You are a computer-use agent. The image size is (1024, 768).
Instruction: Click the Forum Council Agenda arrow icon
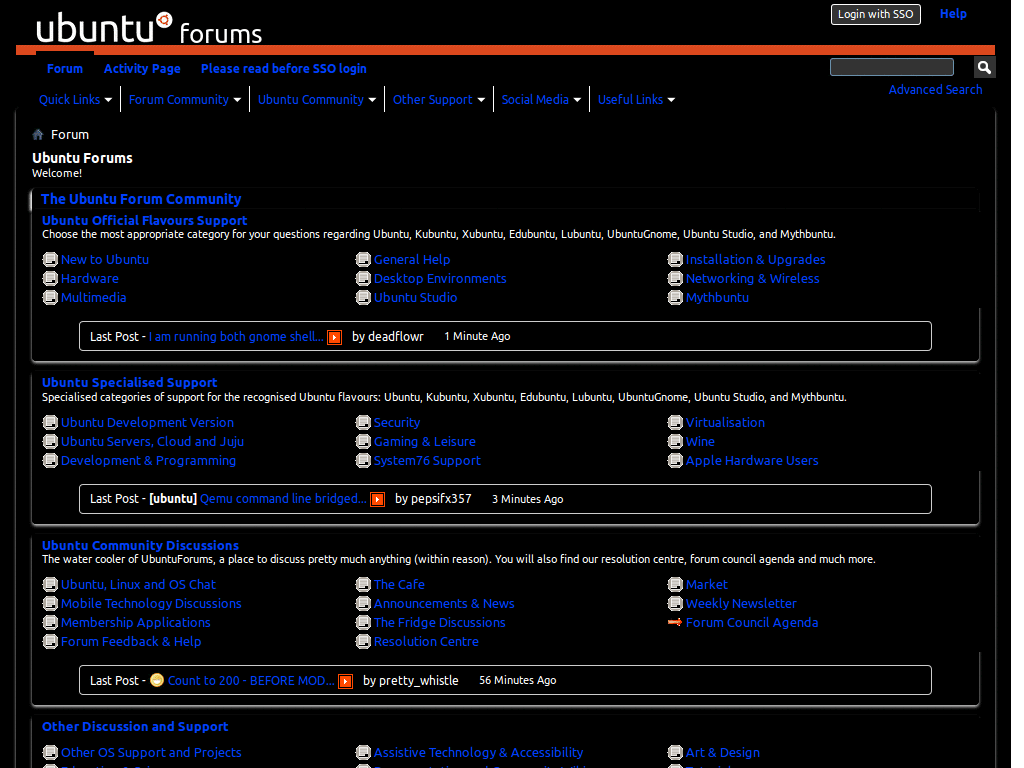tap(673, 622)
